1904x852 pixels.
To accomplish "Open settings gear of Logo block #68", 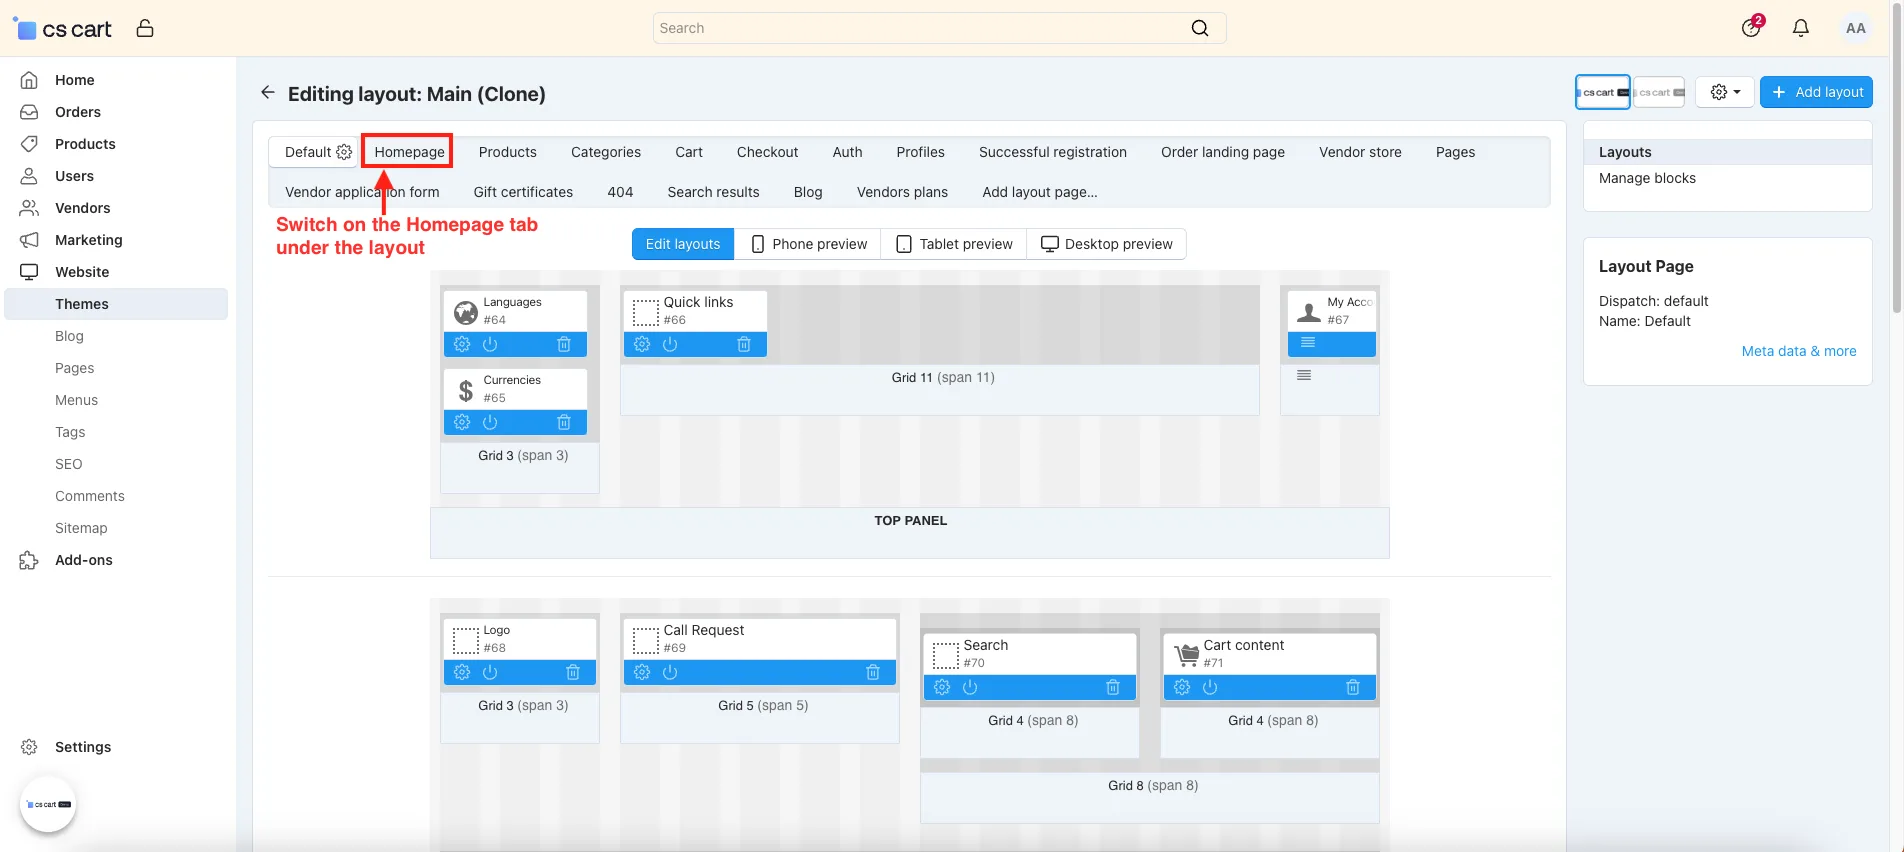I will [x=462, y=672].
